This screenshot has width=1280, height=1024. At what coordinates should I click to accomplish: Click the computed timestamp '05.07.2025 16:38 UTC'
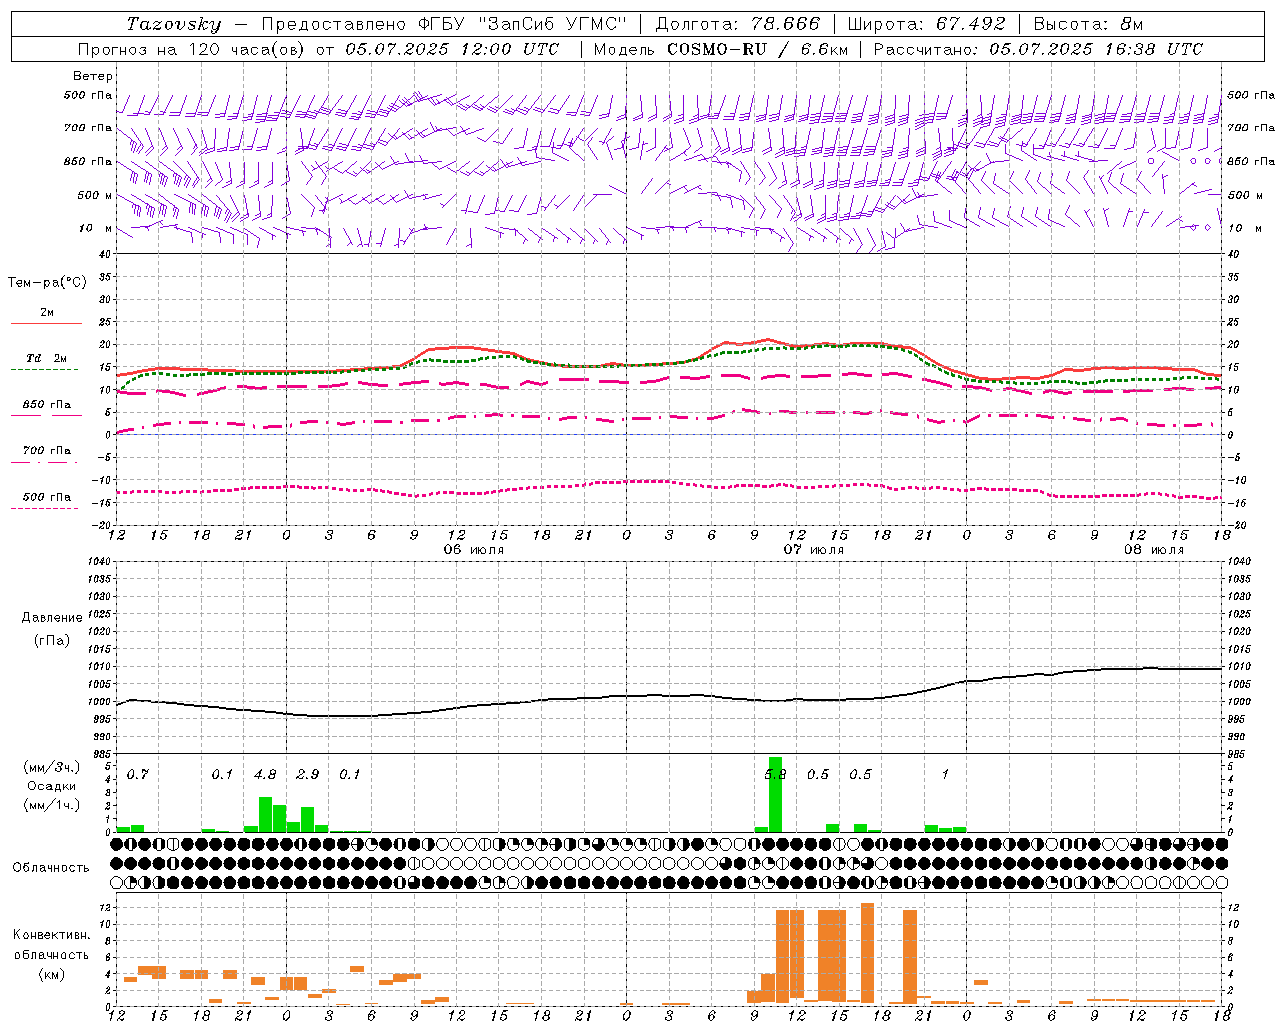tap(1096, 49)
